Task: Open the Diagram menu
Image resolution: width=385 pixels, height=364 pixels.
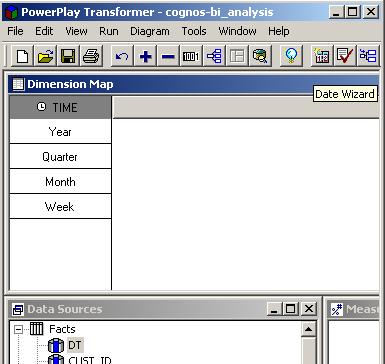Action: click(x=150, y=31)
